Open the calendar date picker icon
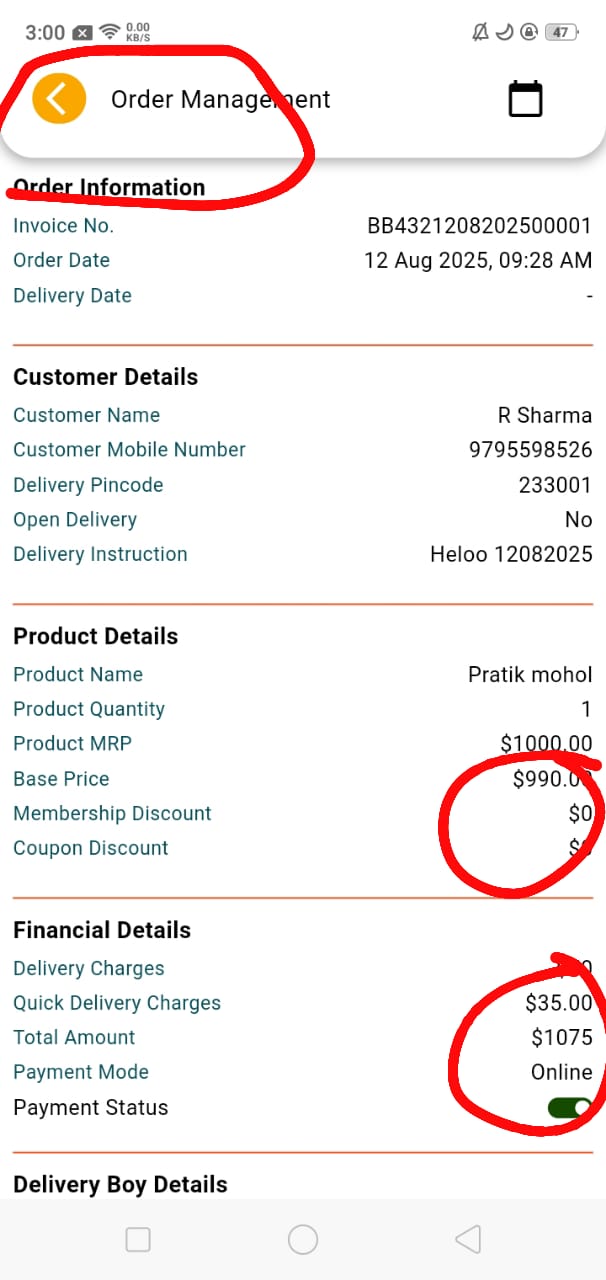Viewport: 606px width, 1280px height. click(x=525, y=99)
